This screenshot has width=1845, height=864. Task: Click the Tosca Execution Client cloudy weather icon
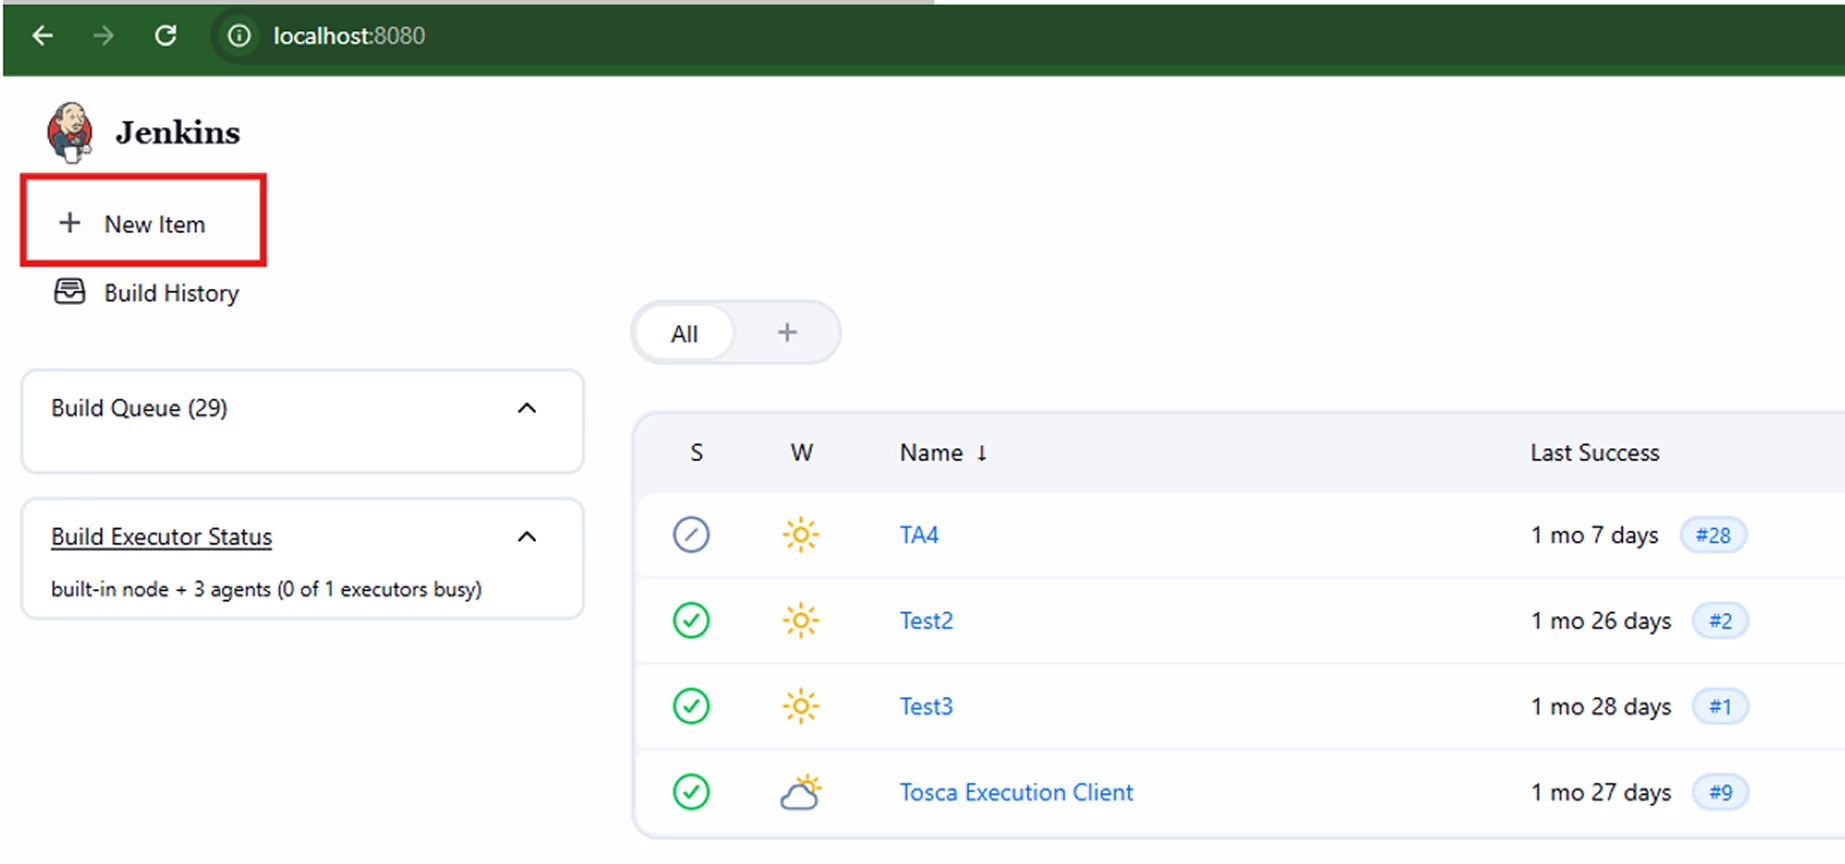tap(800, 792)
